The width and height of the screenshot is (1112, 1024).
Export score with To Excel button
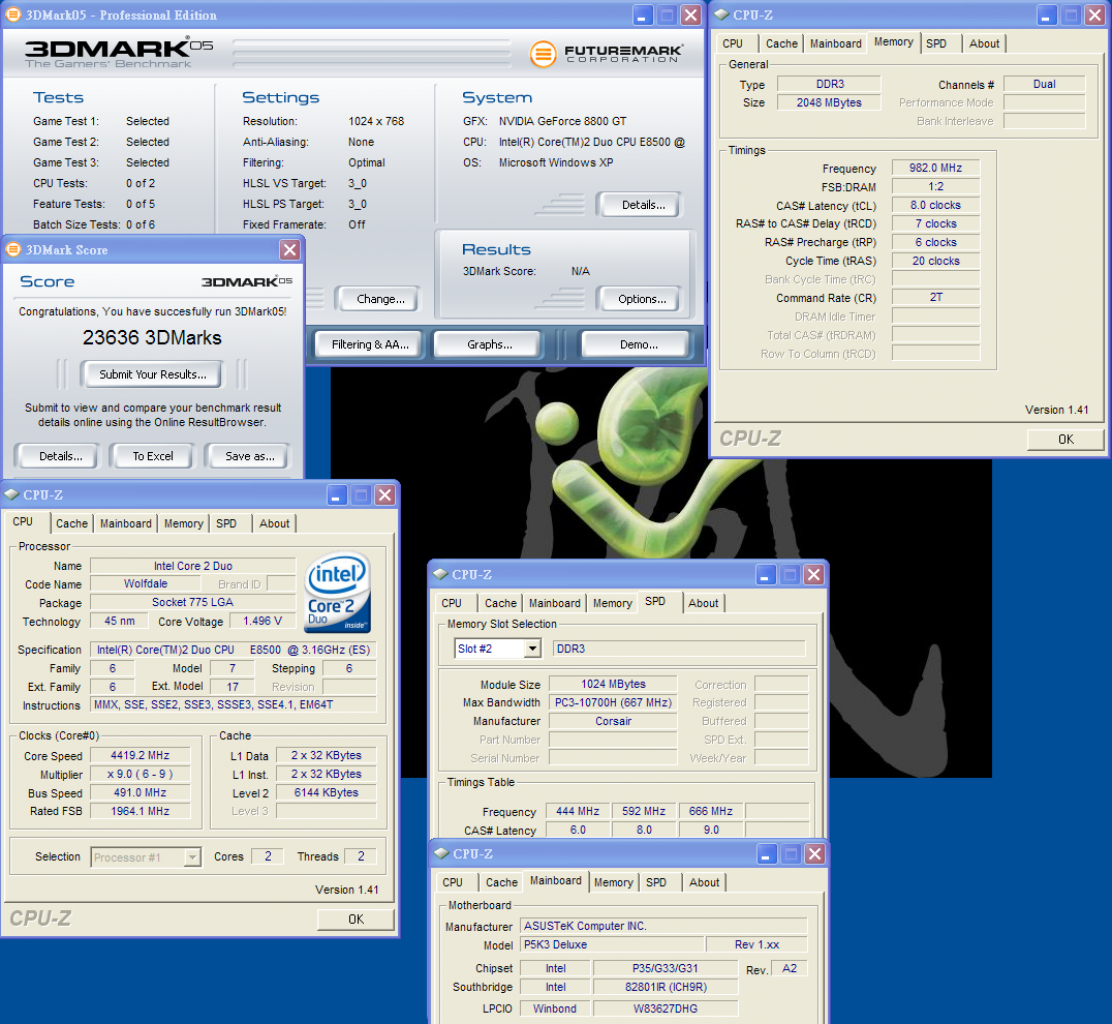153,456
